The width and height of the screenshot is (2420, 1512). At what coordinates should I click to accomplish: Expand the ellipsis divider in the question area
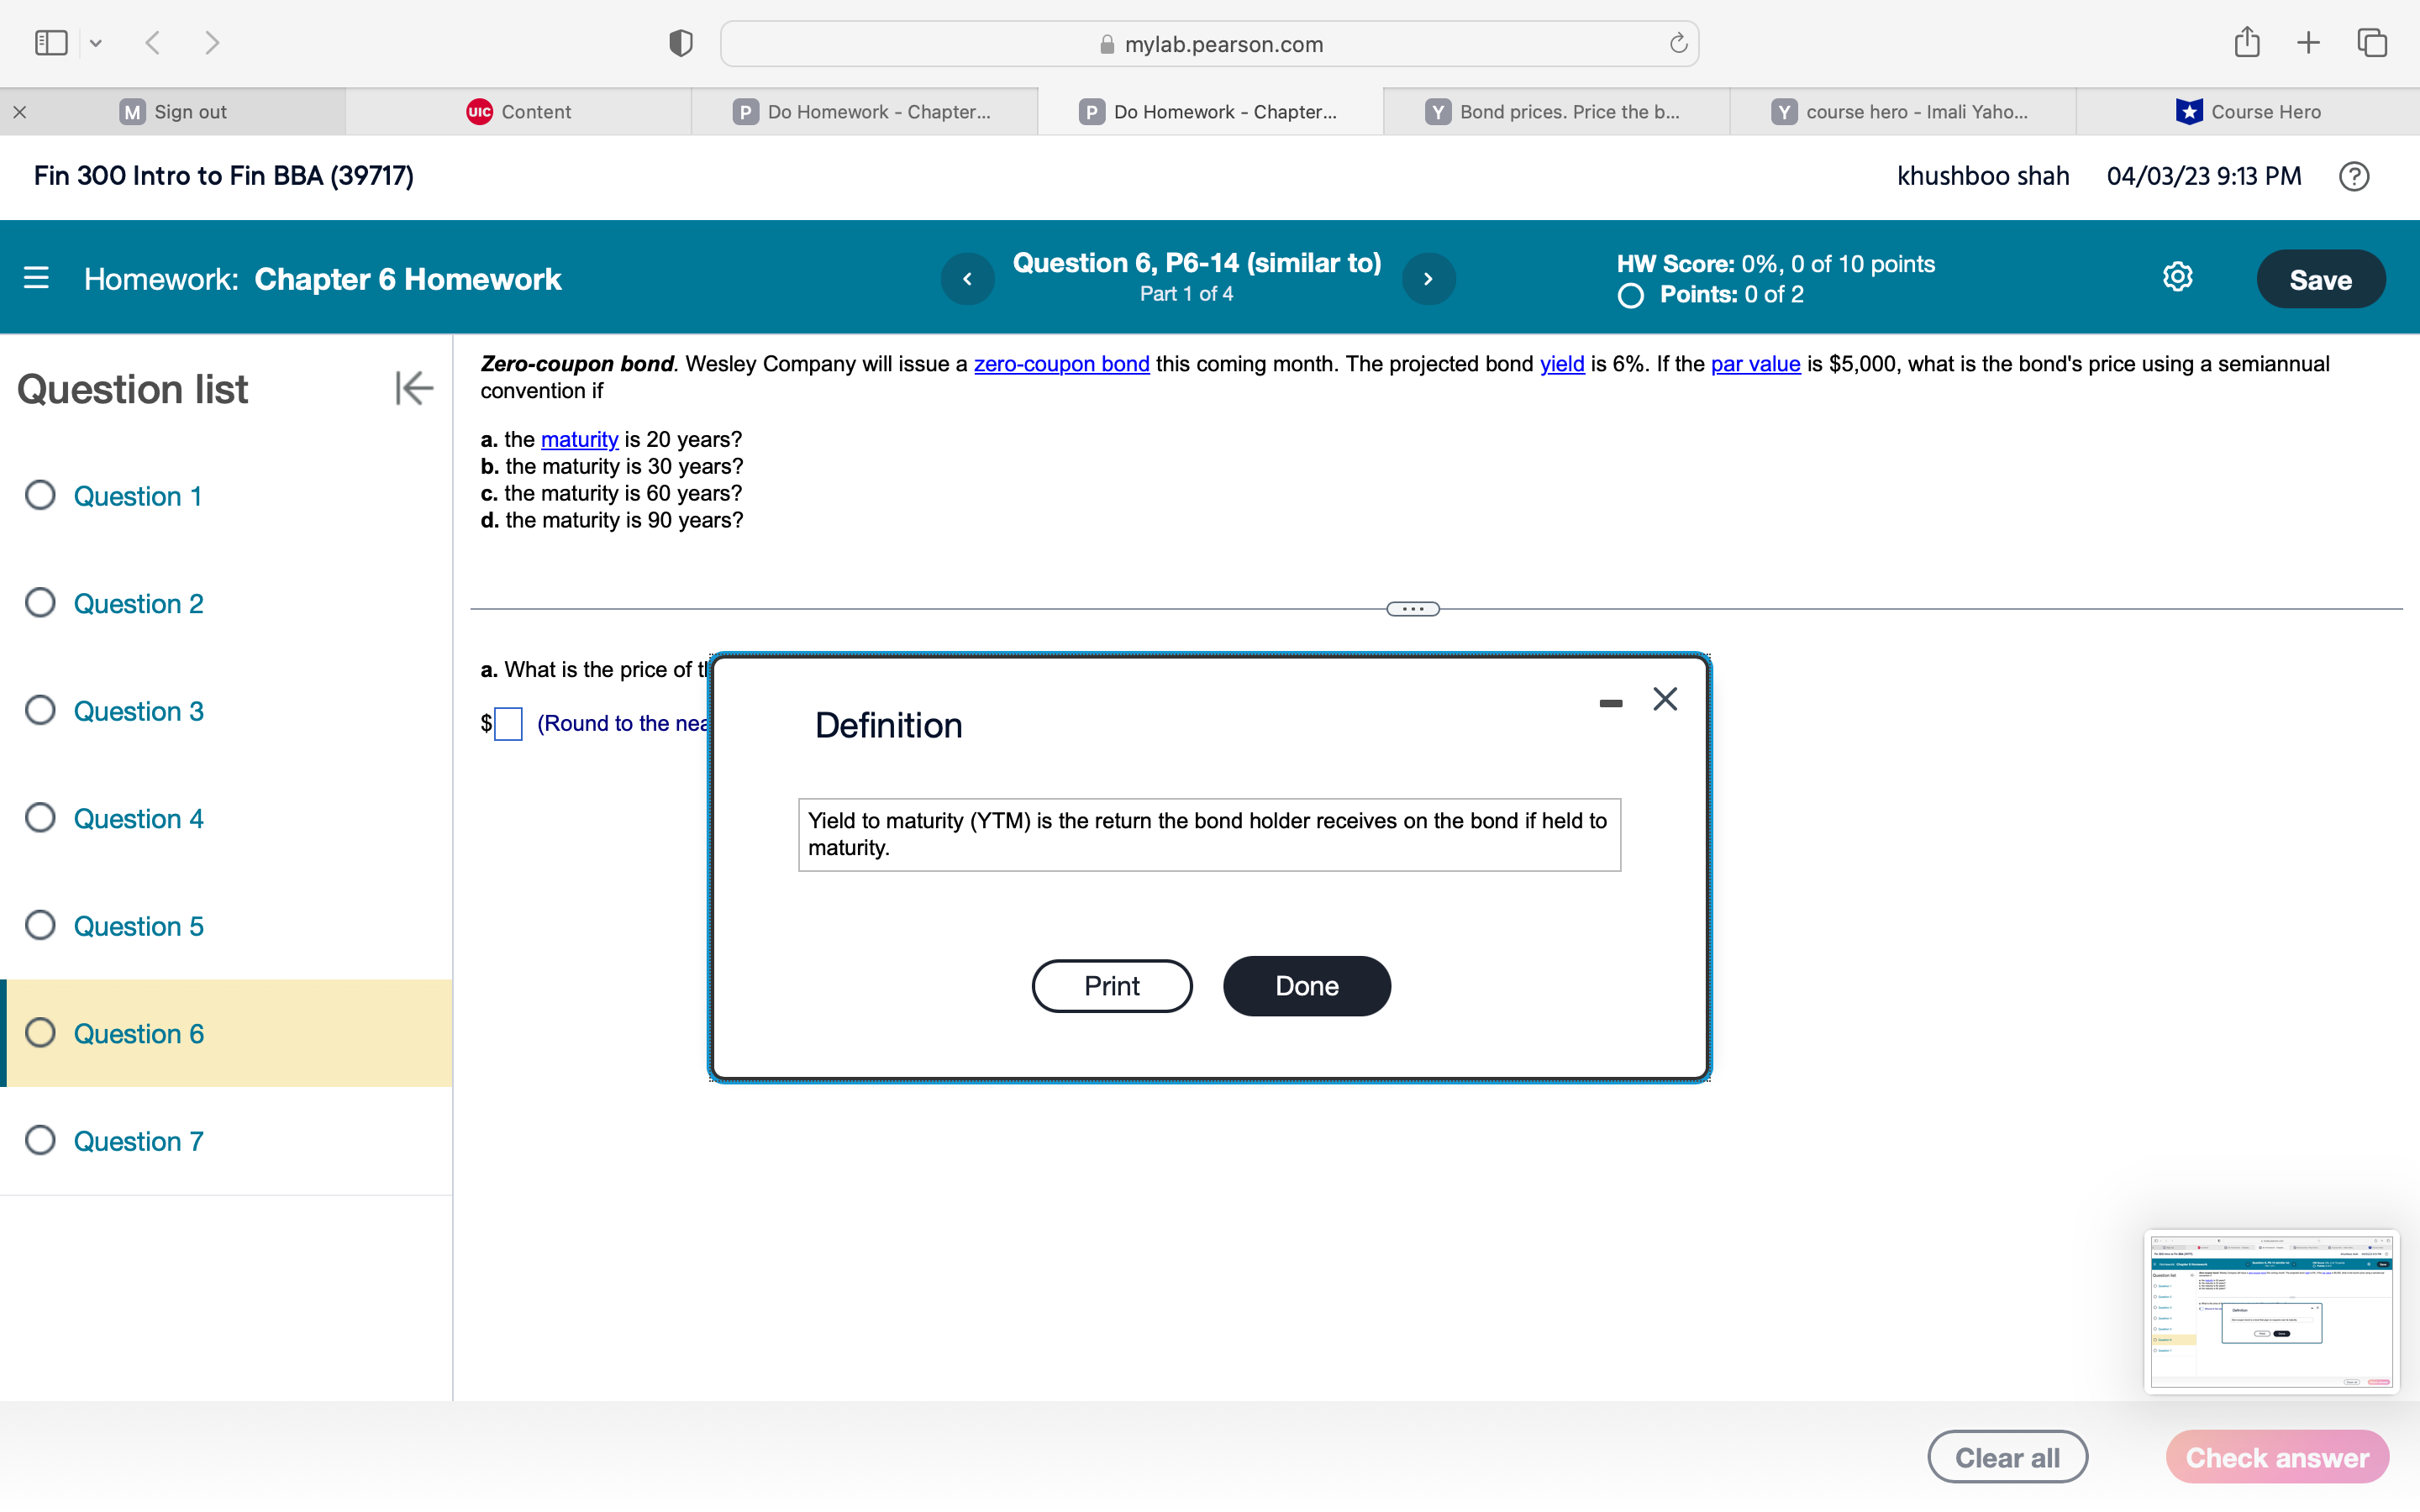coord(1413,608)
